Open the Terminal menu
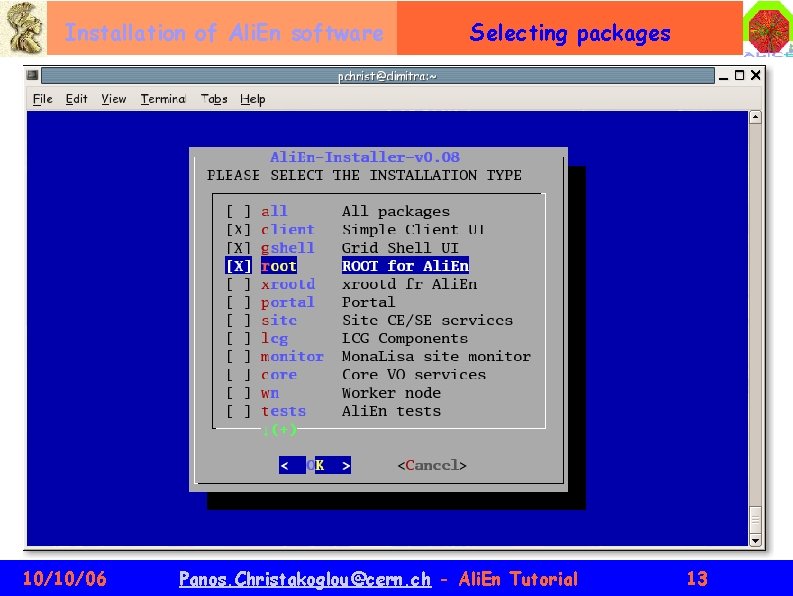793x596 pixels. click(x=163, y=99)
